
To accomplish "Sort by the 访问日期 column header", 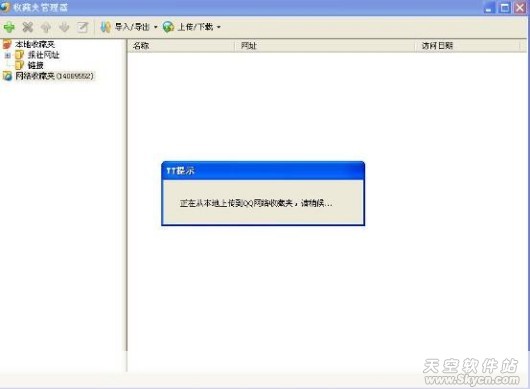I will 467,46.
